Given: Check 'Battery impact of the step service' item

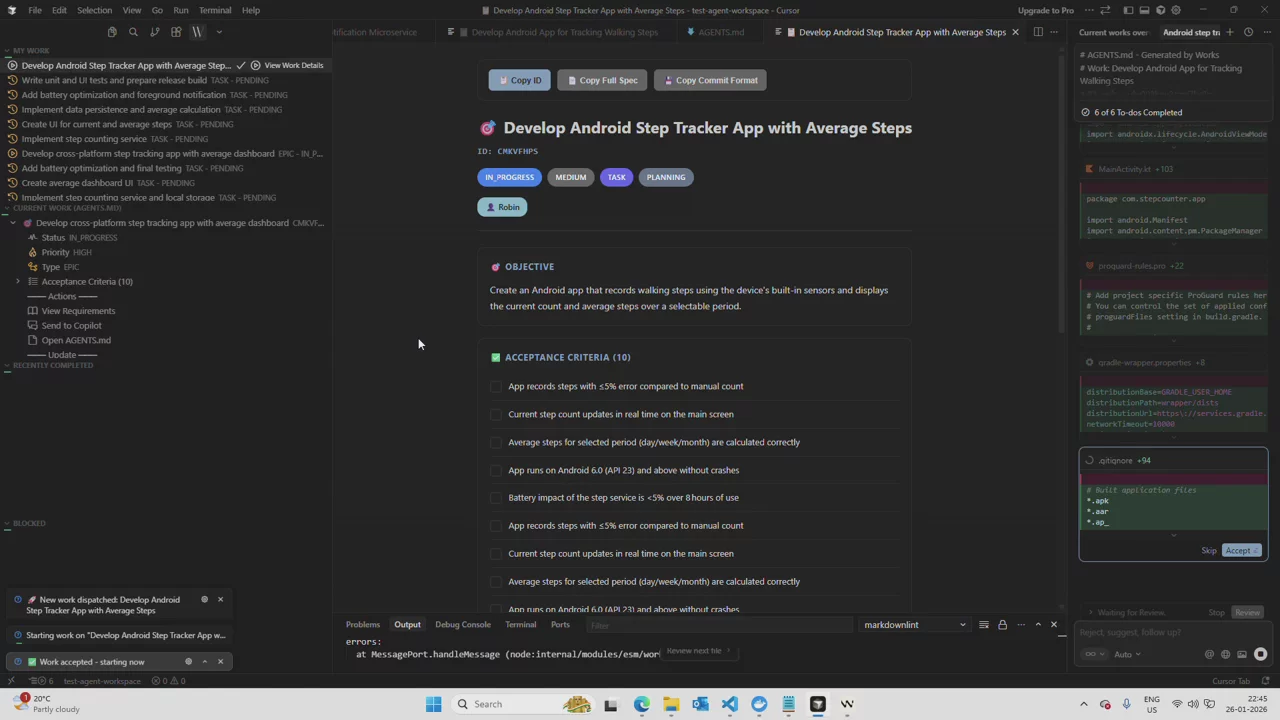Looking at the screenshot, I should point(496,498).
